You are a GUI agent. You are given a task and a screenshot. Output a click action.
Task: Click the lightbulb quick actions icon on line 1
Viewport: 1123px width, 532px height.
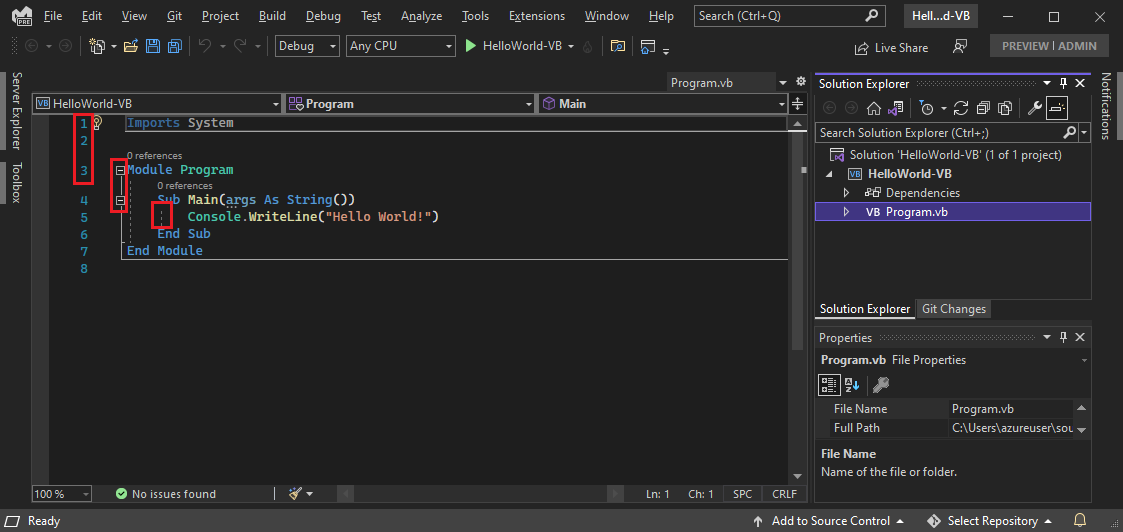click(x=97, y=123)
